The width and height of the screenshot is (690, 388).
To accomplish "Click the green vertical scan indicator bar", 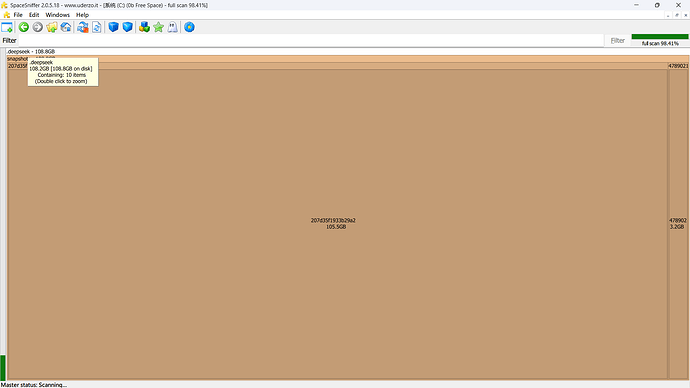I will (x=3, y=368).
